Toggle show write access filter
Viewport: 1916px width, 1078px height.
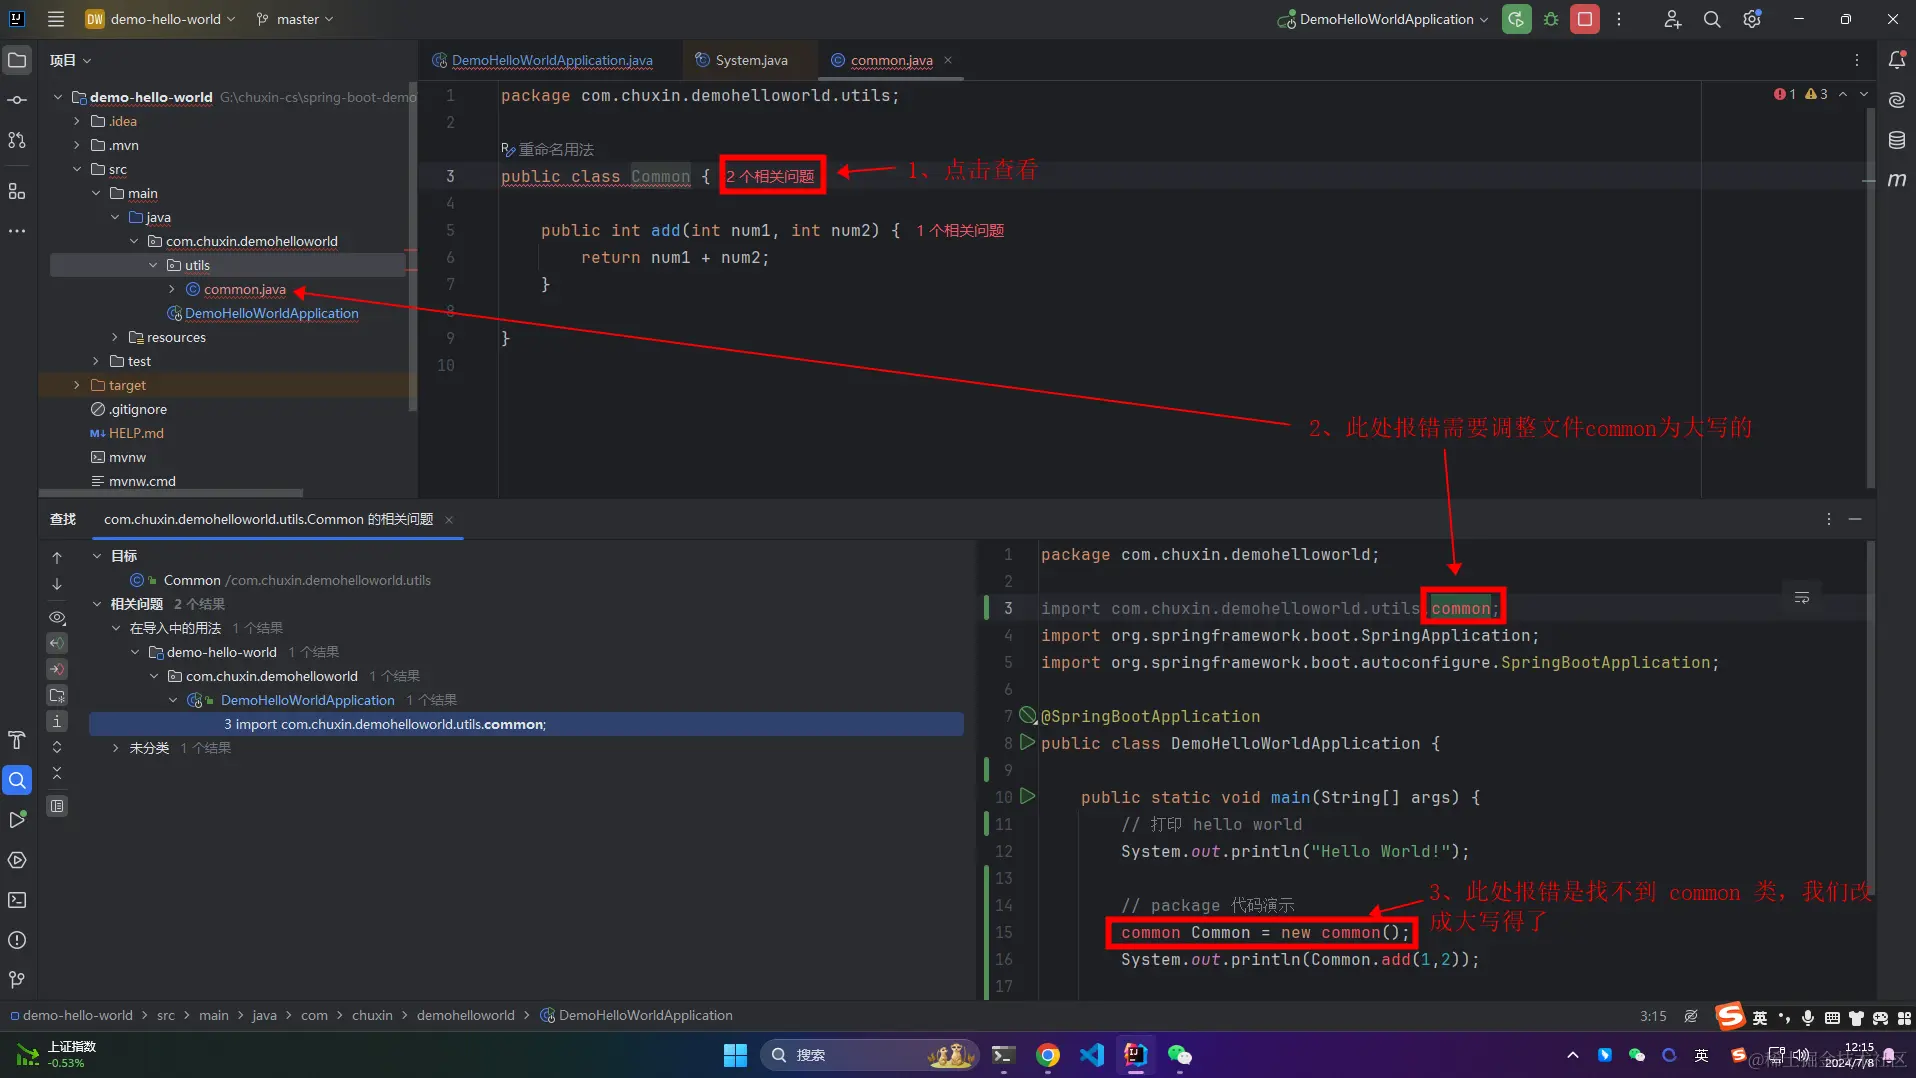pos(57,669)
